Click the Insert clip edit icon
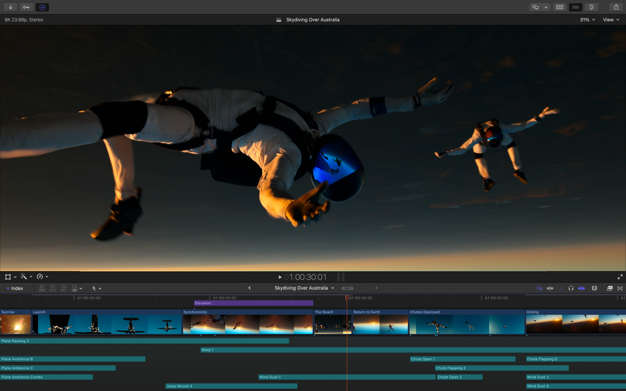Screen dimensions: 626x391 pos(53,288)
